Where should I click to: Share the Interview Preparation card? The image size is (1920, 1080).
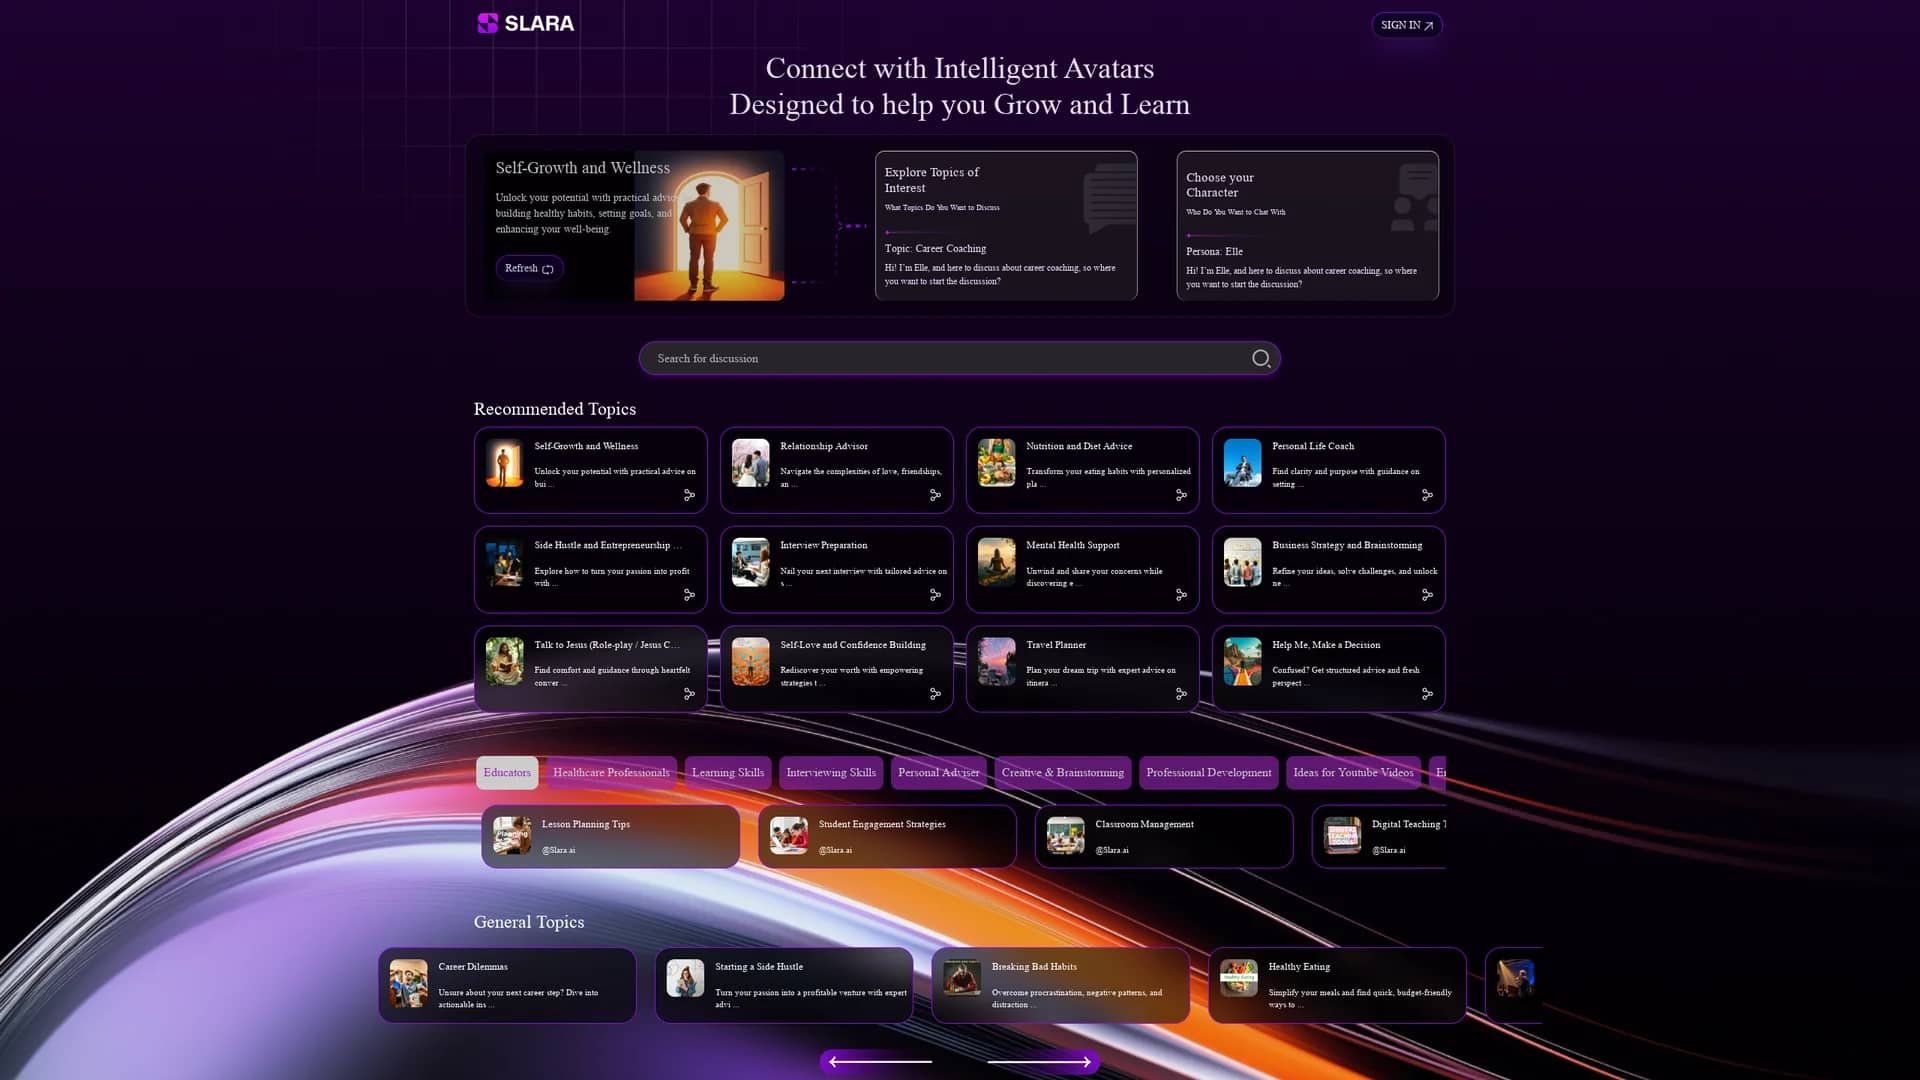(x=935, y=595)
